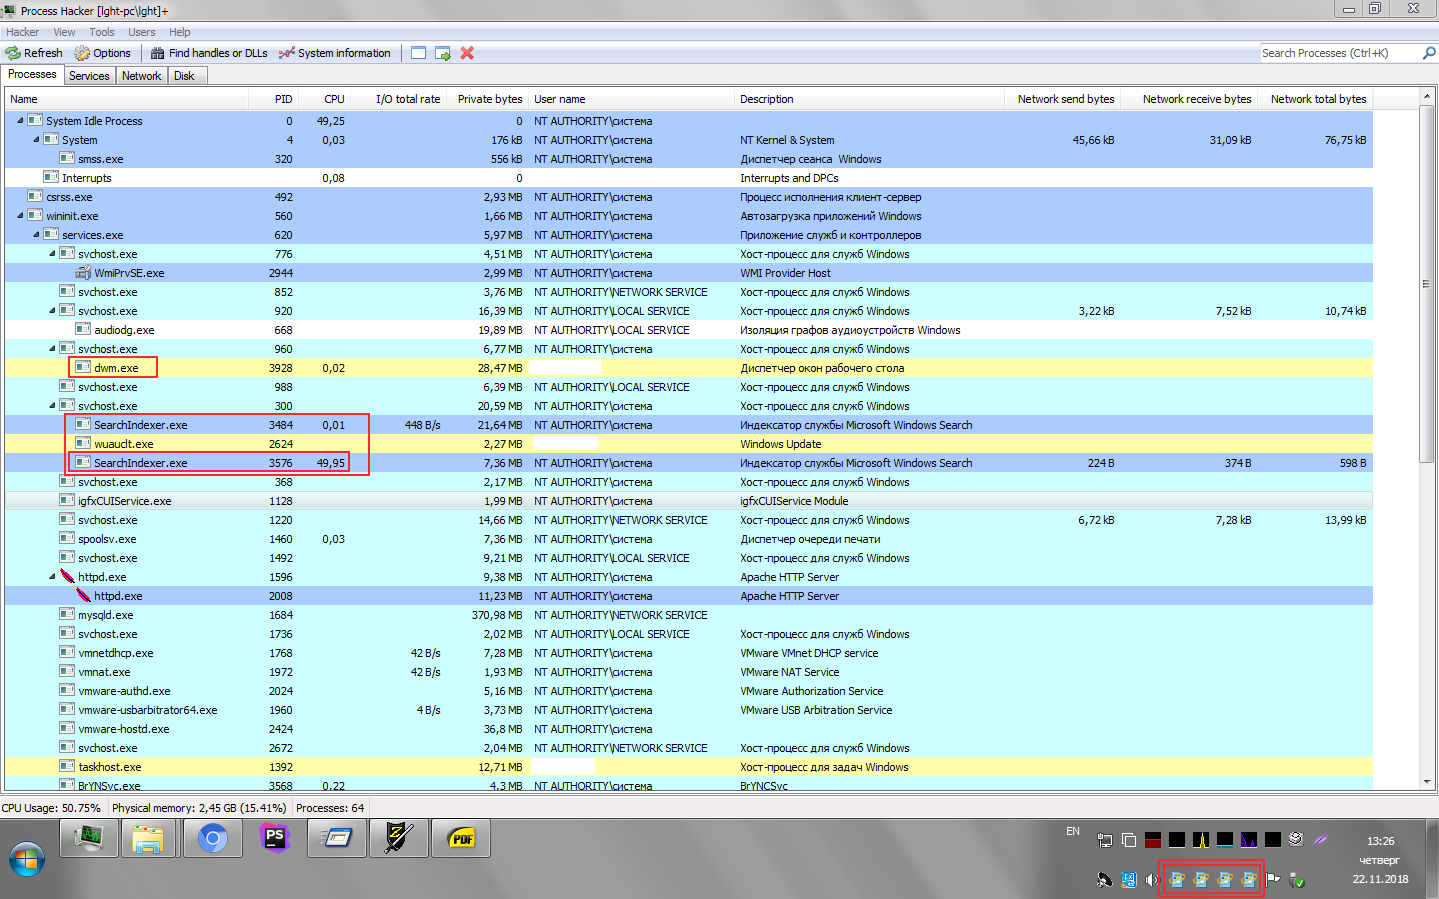Collapse the System Idle Process tree

tap(20, 120)
